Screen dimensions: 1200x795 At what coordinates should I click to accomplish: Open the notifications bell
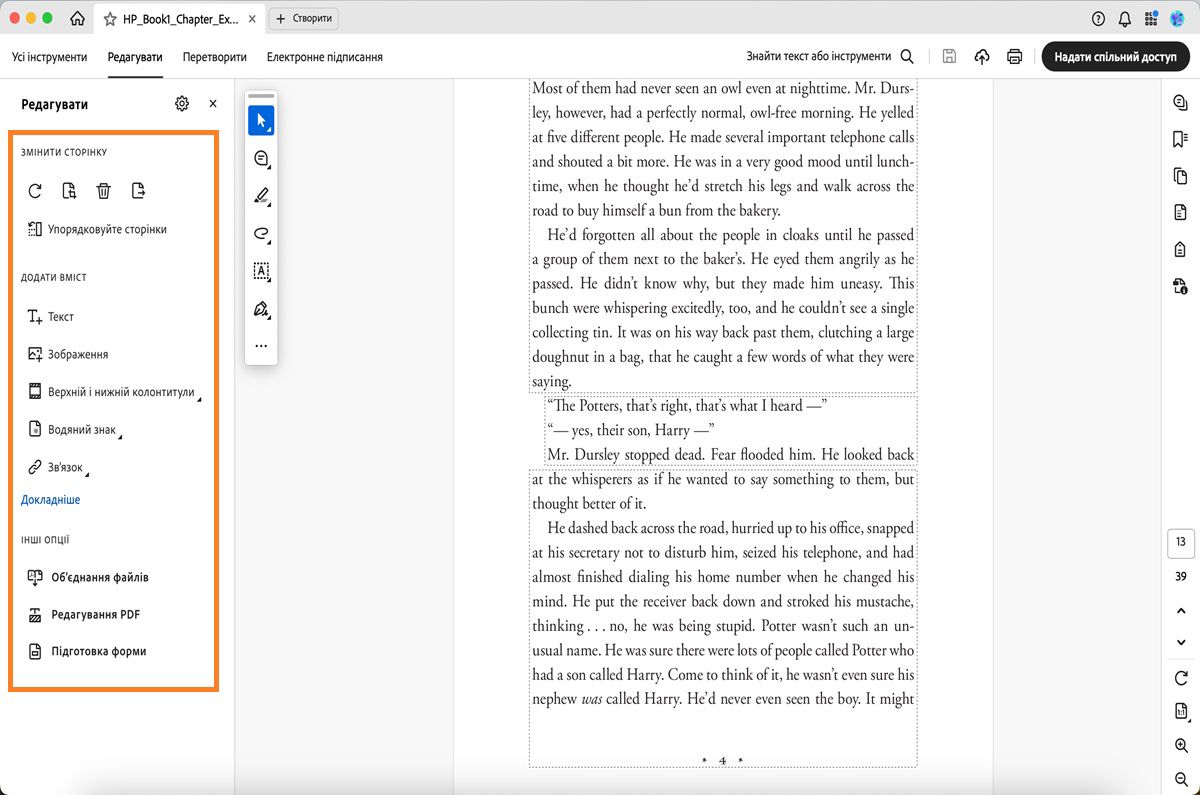(x=1125, y=19)
